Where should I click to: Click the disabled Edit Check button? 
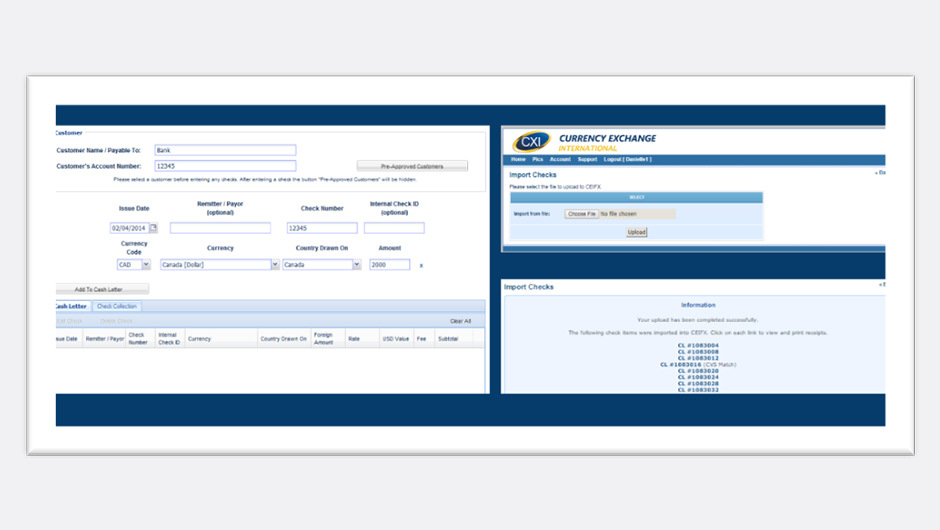pyautogui.click(x=69, y=321)
